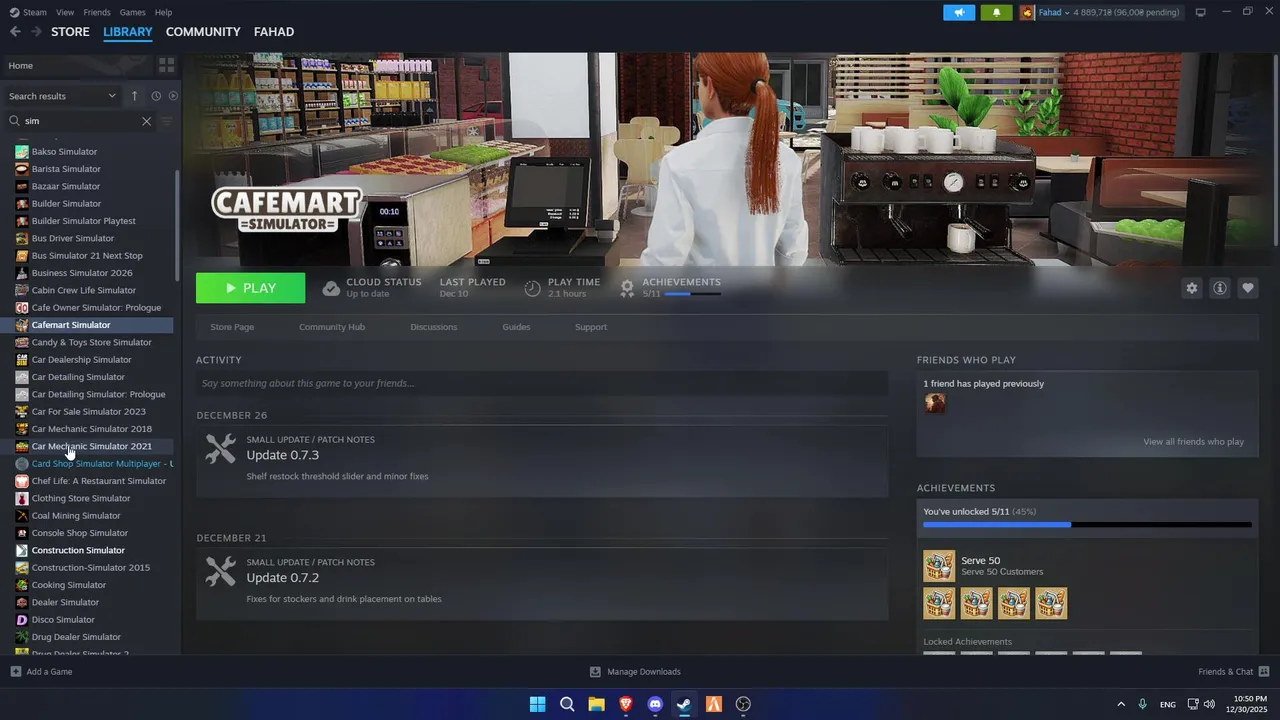Click the sort ascending arrow icon
This screenshot has height=720, width=1280.
134,96
